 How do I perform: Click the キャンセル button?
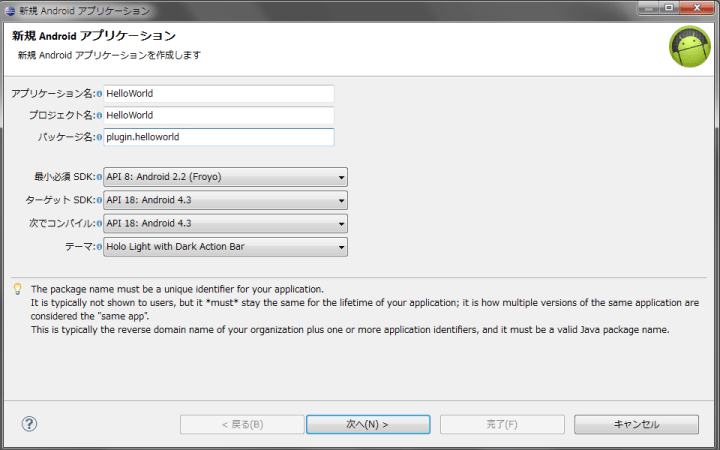(x=636, y=425)
